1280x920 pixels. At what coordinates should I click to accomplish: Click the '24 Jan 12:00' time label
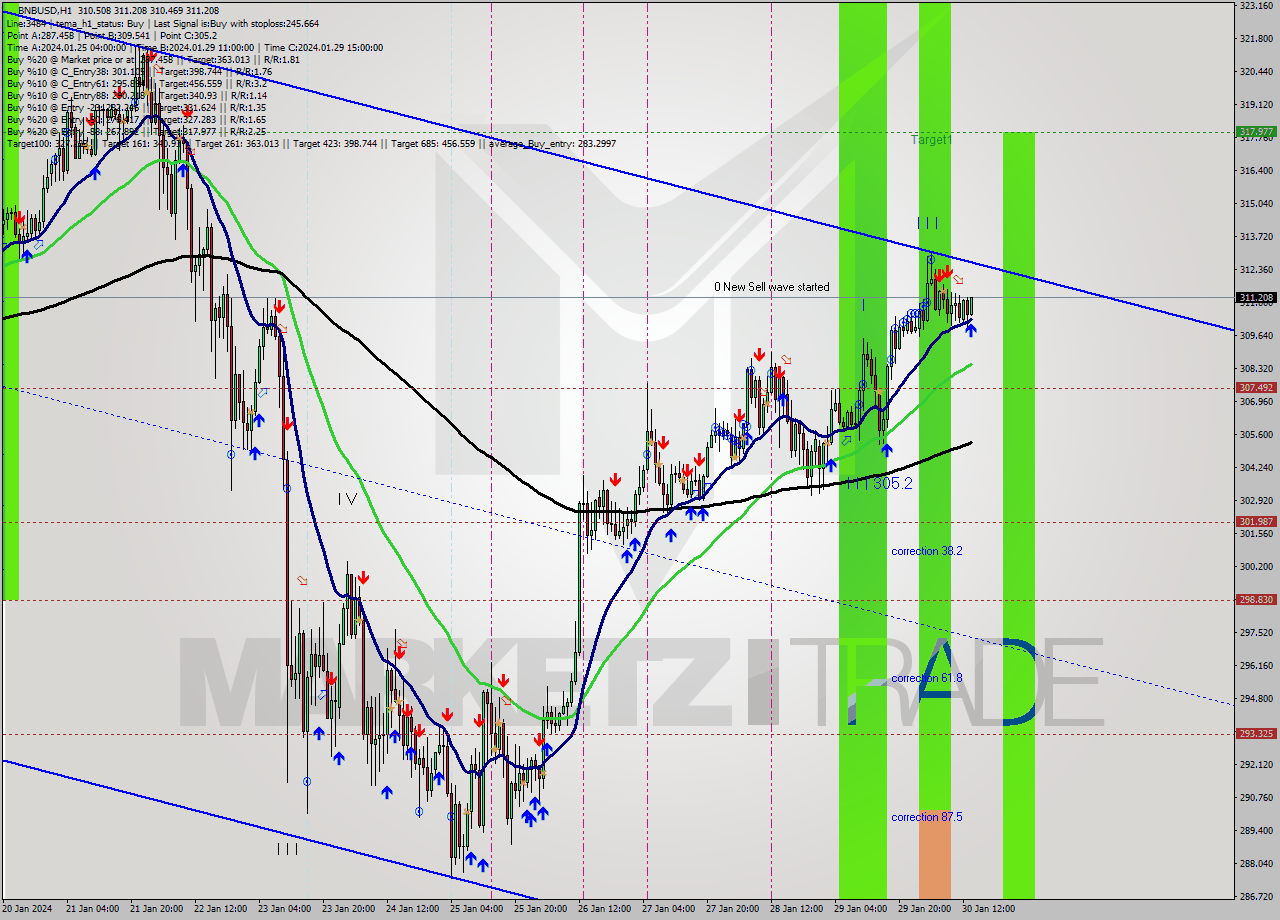[414, 909]
